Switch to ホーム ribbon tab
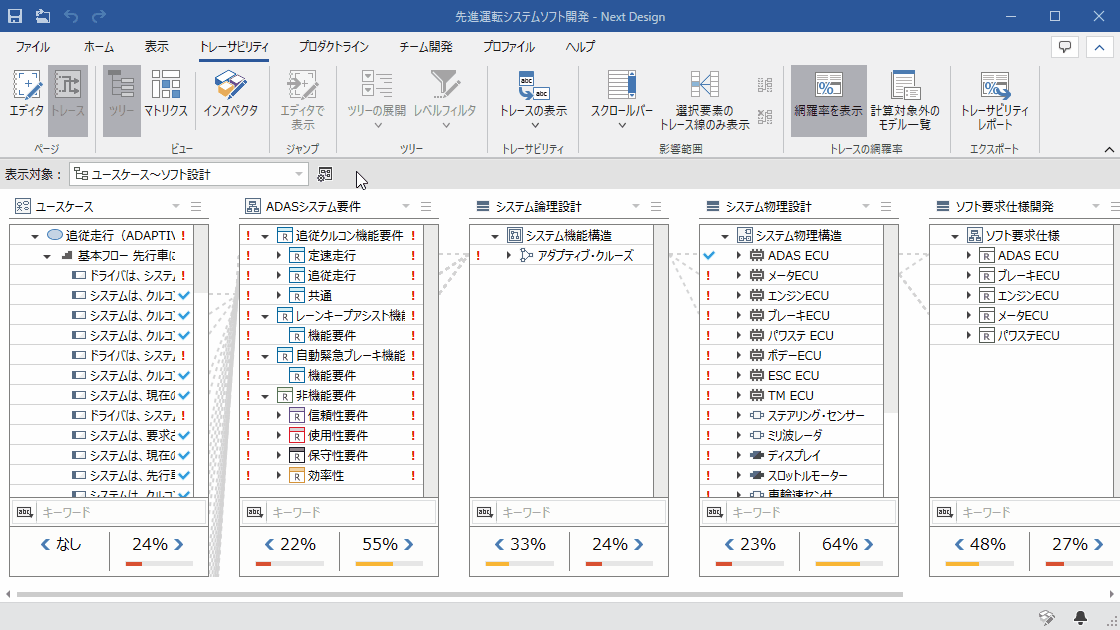This screenshot has width=1120, height=630. [99, 46]
